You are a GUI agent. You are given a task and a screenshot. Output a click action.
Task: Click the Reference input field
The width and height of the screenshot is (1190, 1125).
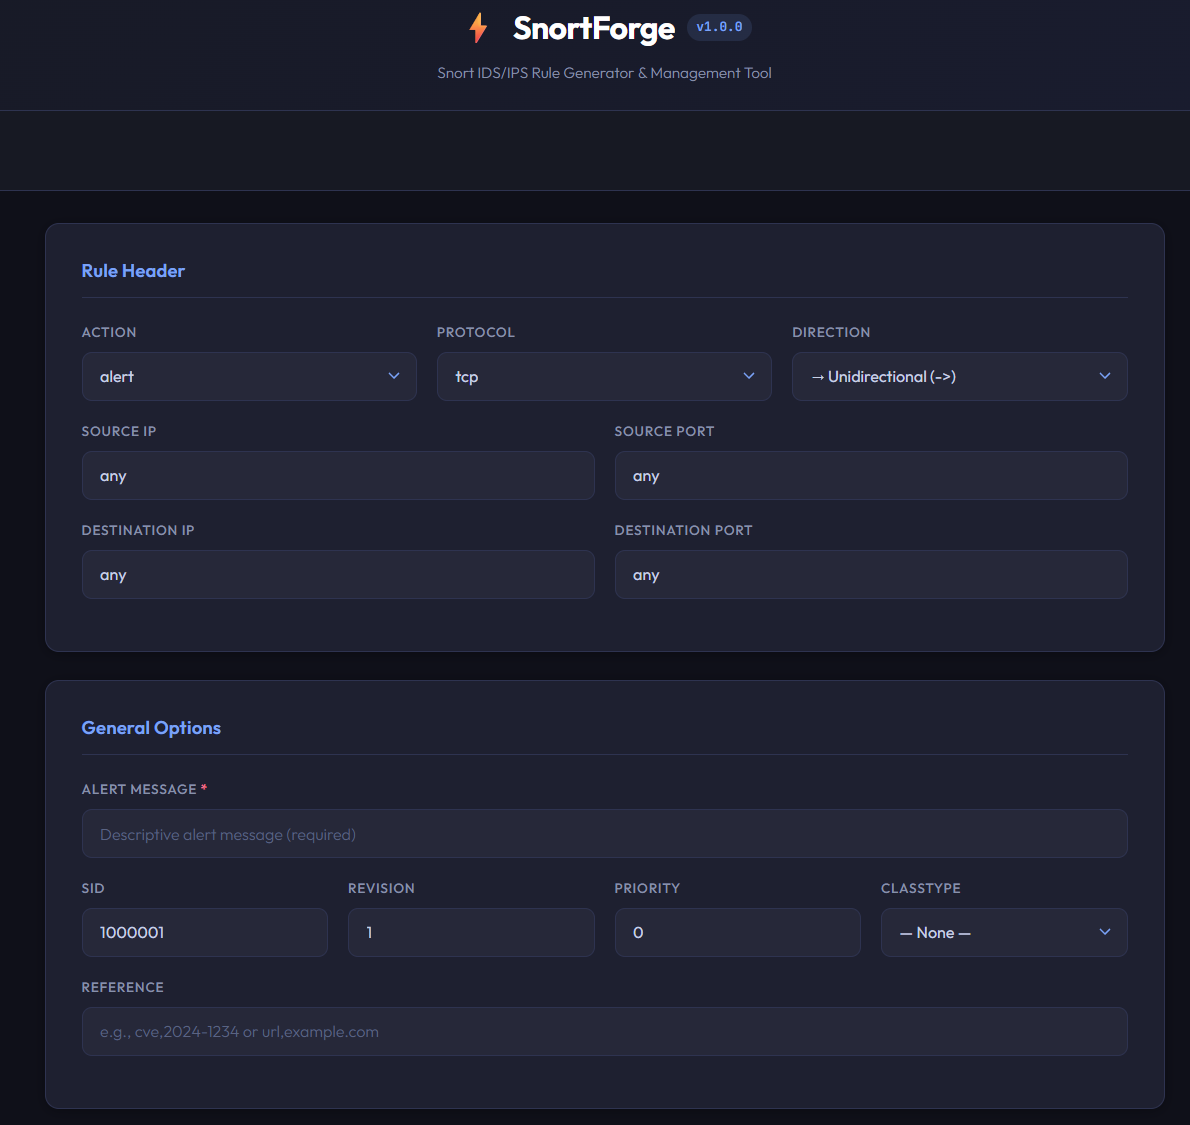coord(604,1032)
